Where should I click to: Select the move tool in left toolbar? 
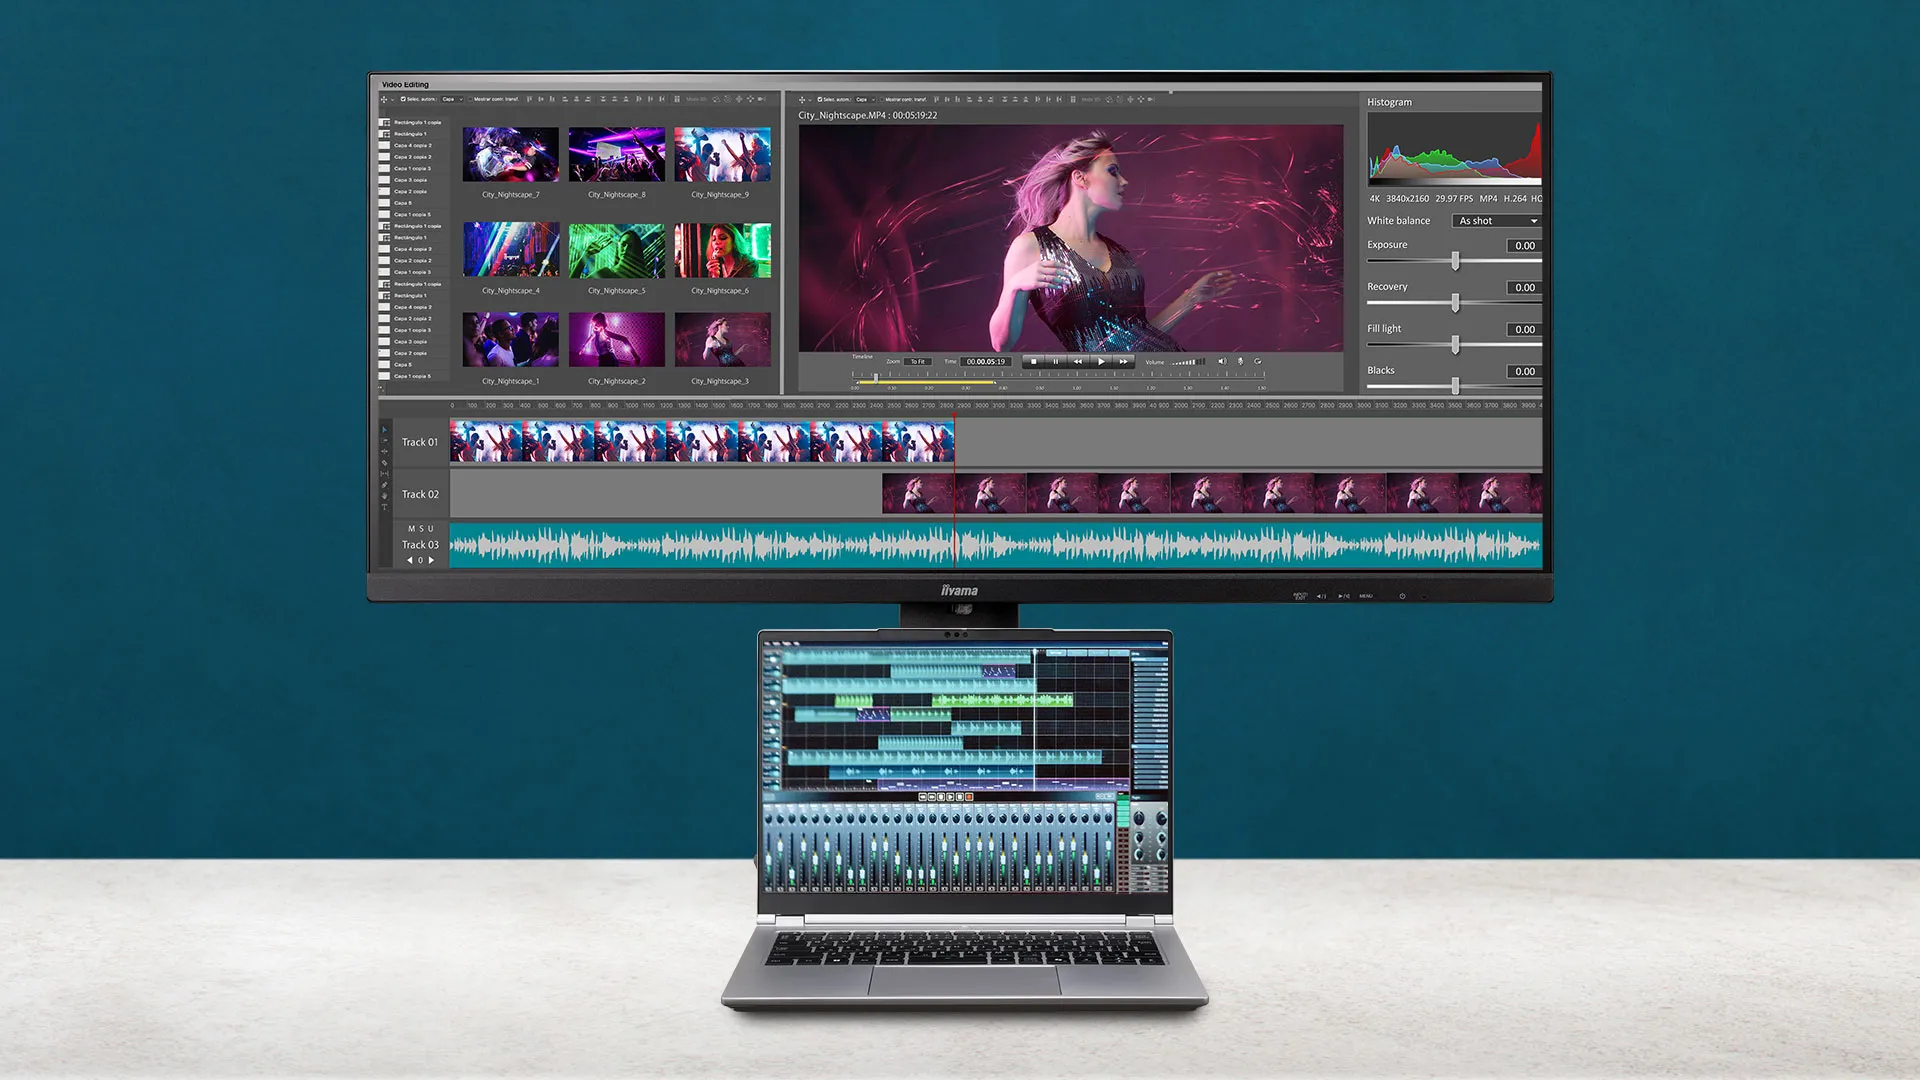[384, 100]
